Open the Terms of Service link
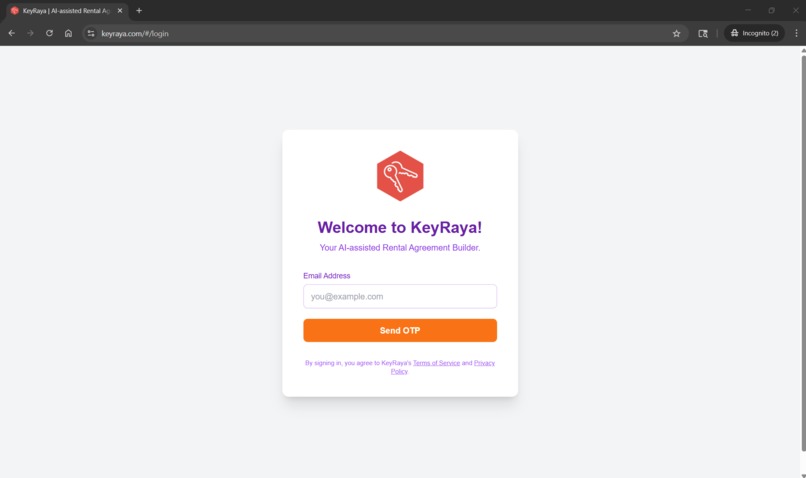Viewport: 806px width, 478px height. pyautogui.click(x=436, y=363)
